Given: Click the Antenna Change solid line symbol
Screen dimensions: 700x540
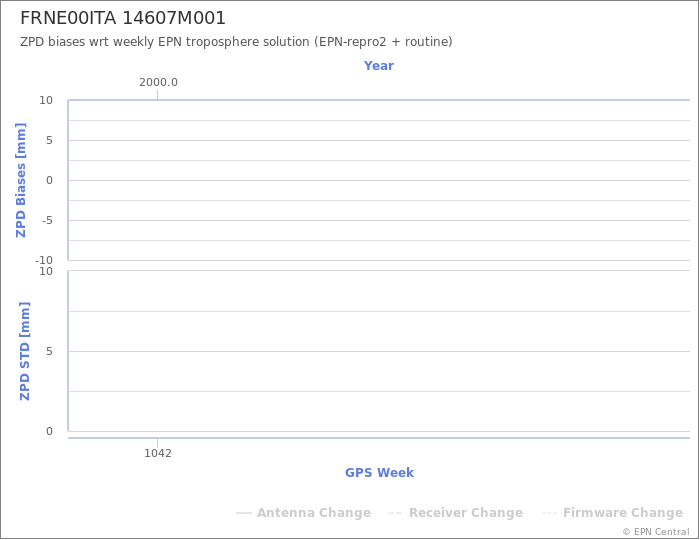Looking at the screenshot, I should tap(244, 513).
